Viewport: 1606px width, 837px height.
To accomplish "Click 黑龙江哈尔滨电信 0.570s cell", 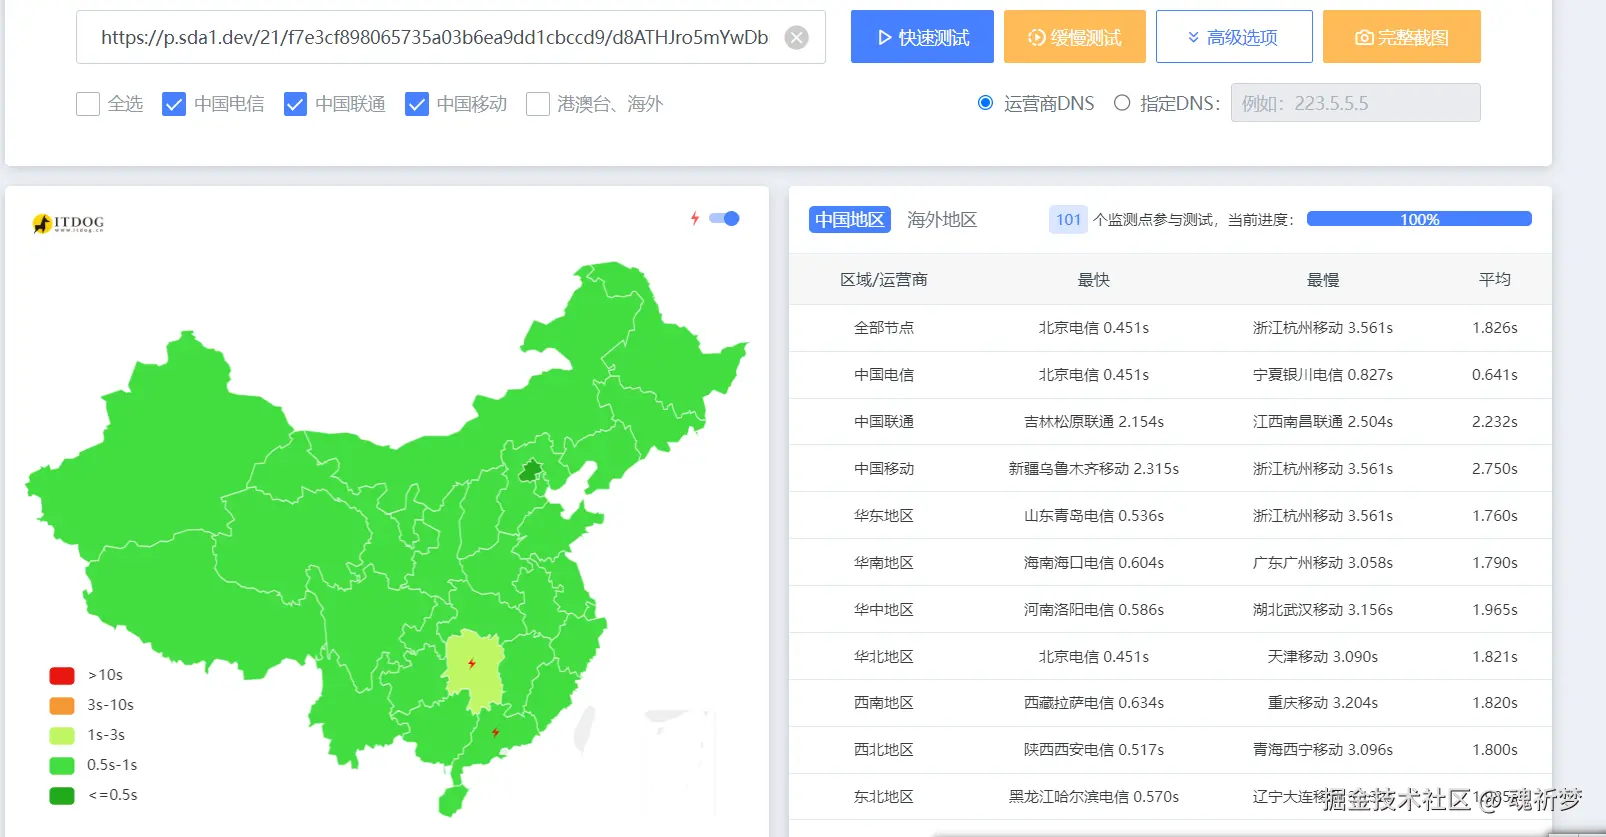I will [x=1093, y=797].
